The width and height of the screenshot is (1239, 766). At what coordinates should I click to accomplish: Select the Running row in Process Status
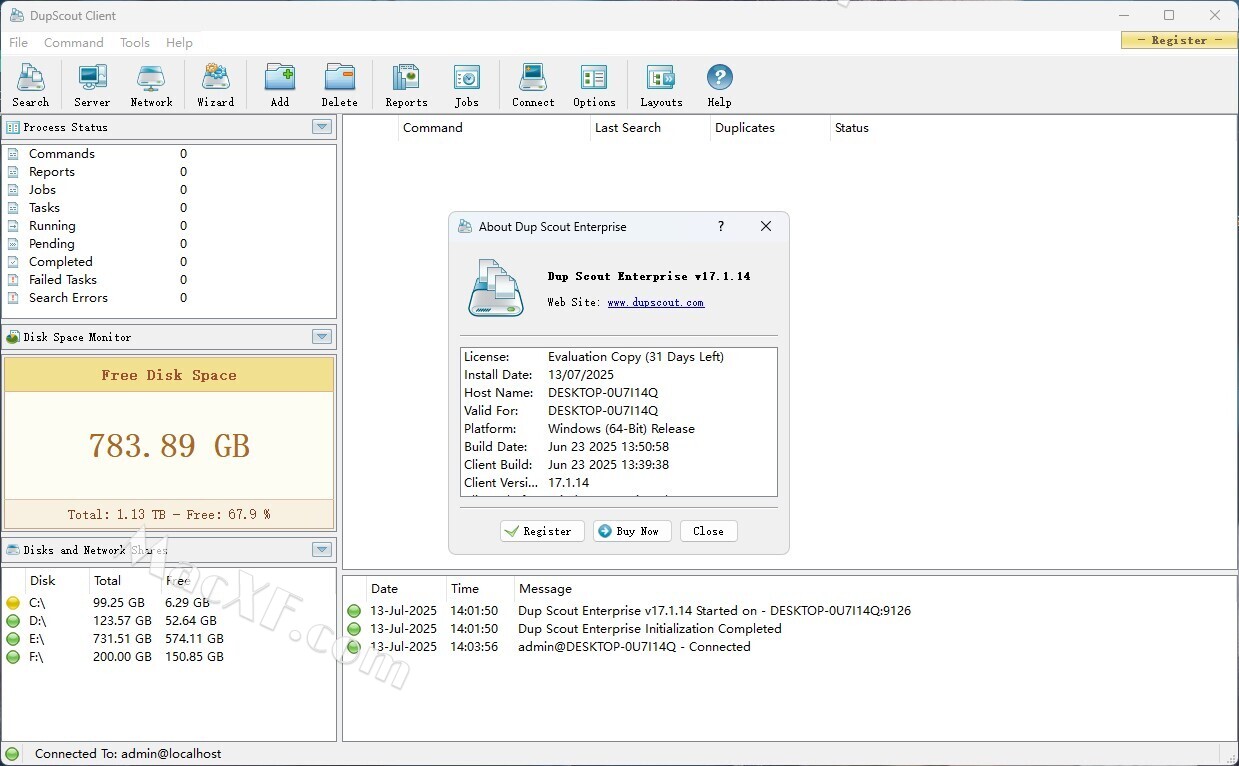170,226
